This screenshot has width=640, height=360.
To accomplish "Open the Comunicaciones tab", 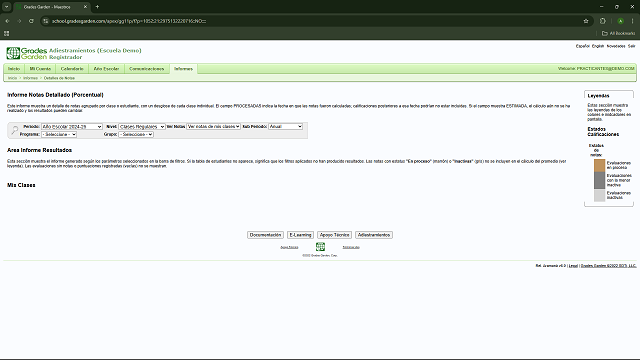I will coord(147,69).
